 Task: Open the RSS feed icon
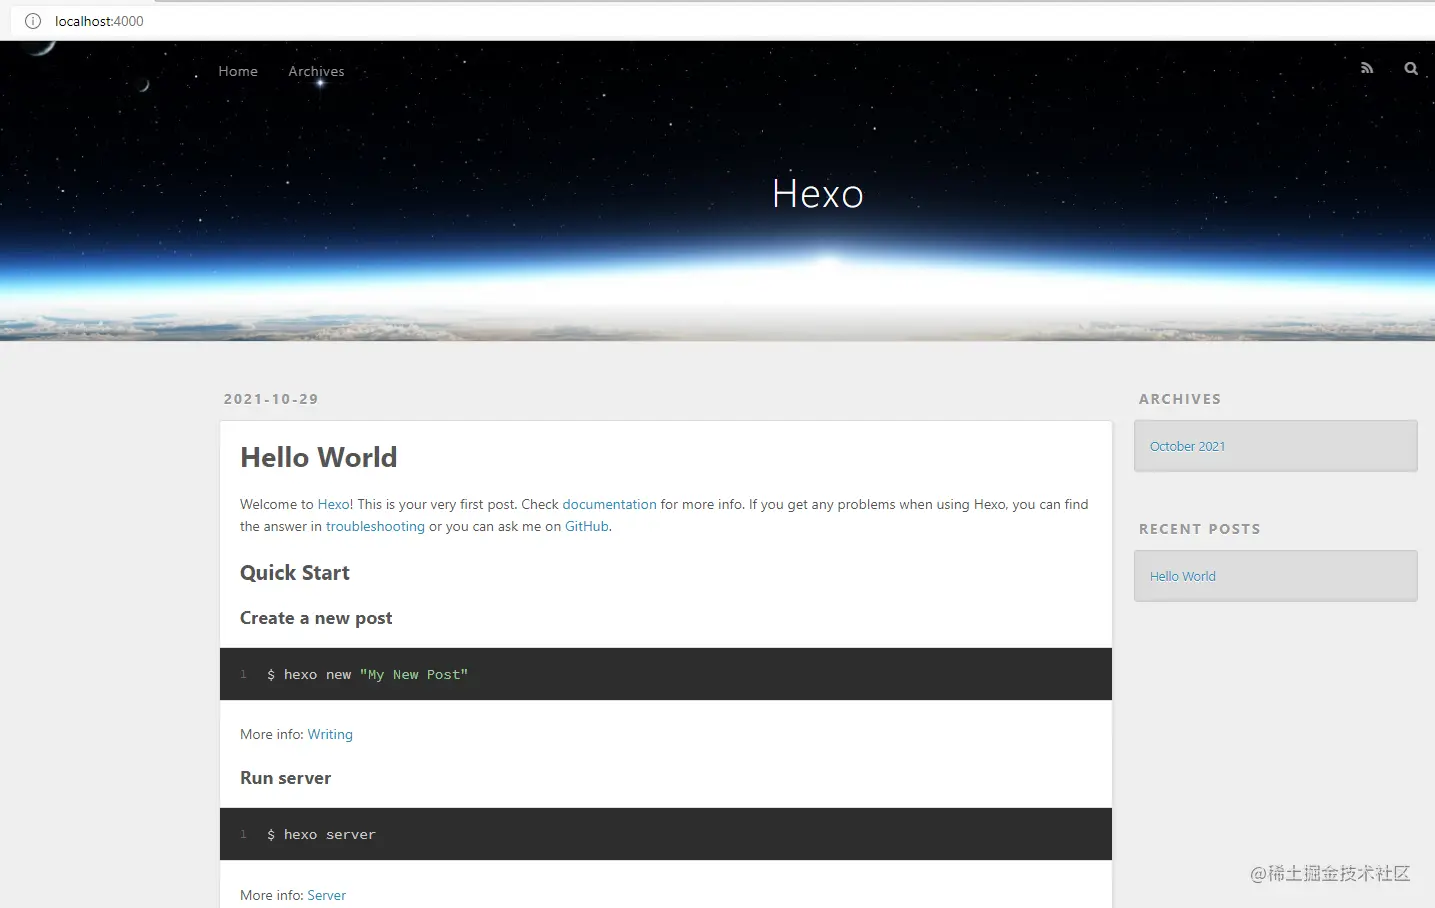pyautogui.click(x=1367, y=68)
